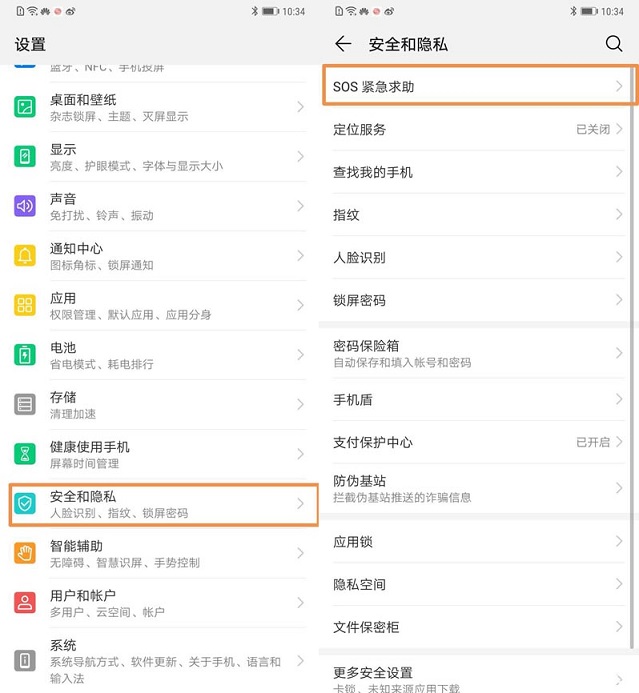639x693 pixels.
Task: Open chevron of 查找我的手机 row
Action: 619,171
